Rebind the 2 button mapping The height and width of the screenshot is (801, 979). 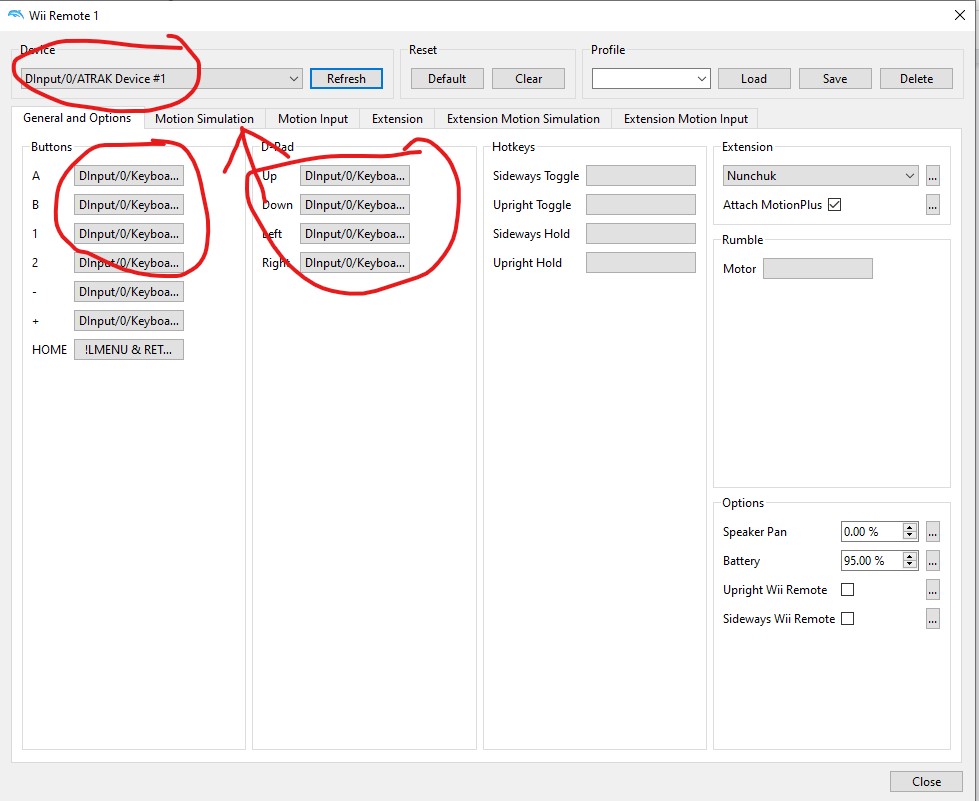tap(129, 263)
